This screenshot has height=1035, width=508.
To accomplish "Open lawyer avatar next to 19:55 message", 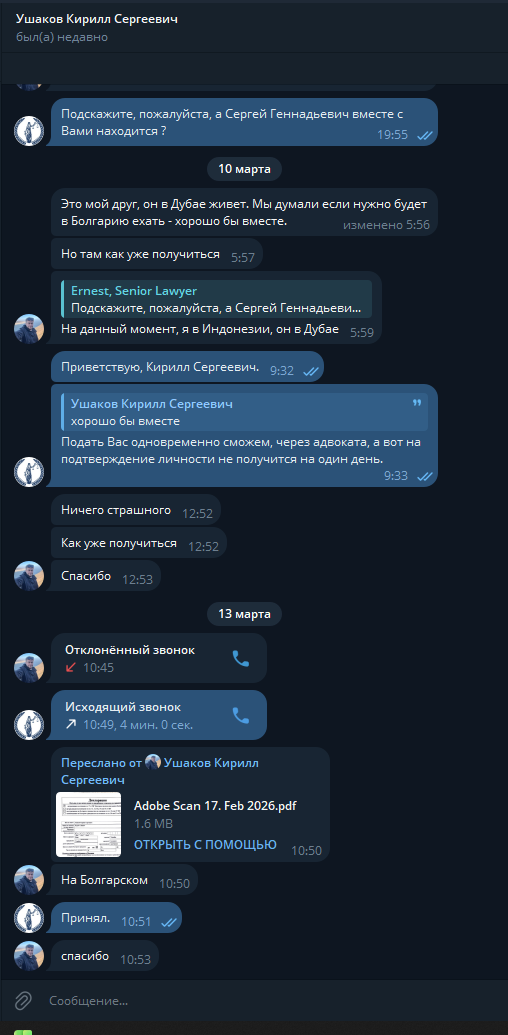I will pyautogui.click(x=29, y=131).
